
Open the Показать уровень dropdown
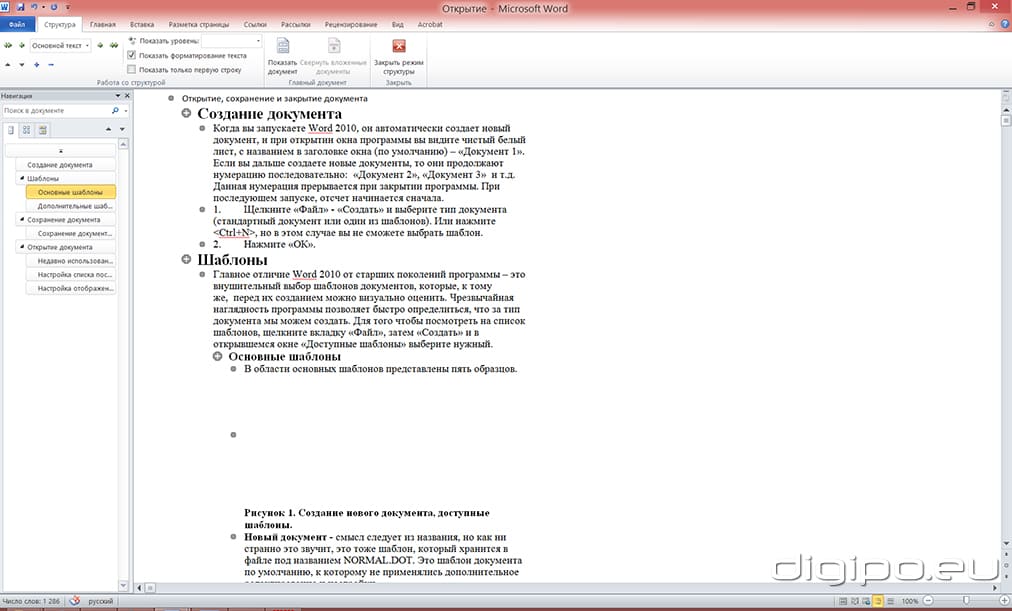tap(258, 41)
